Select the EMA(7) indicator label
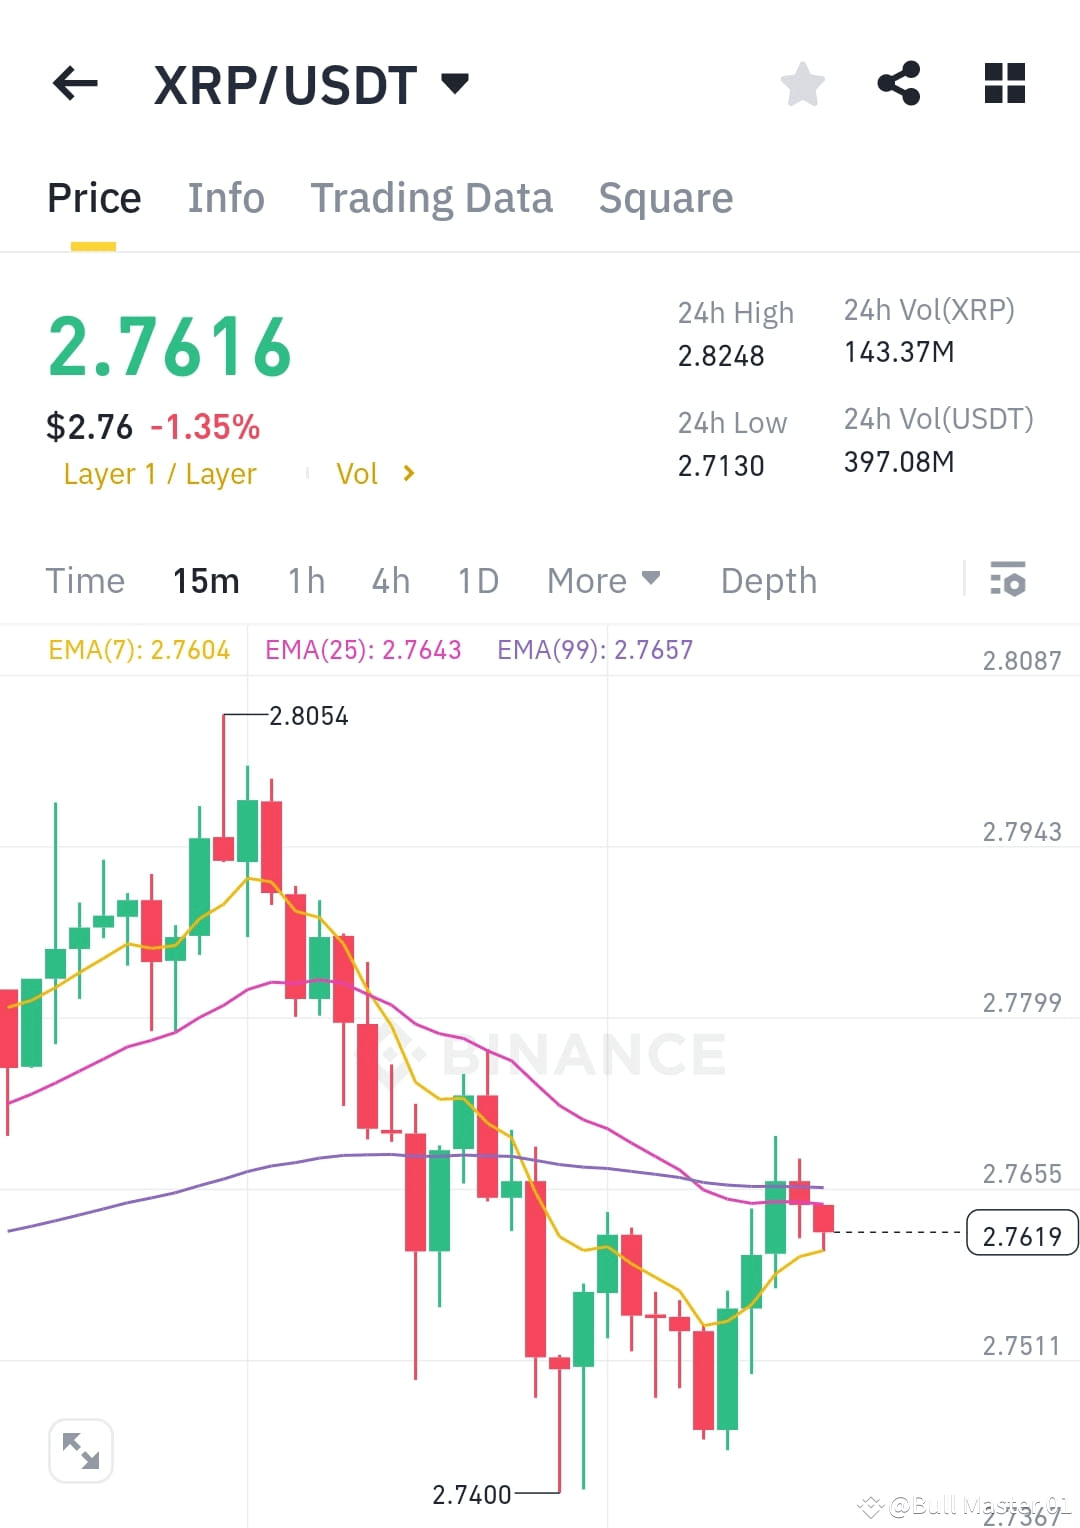 pos(138,649)
